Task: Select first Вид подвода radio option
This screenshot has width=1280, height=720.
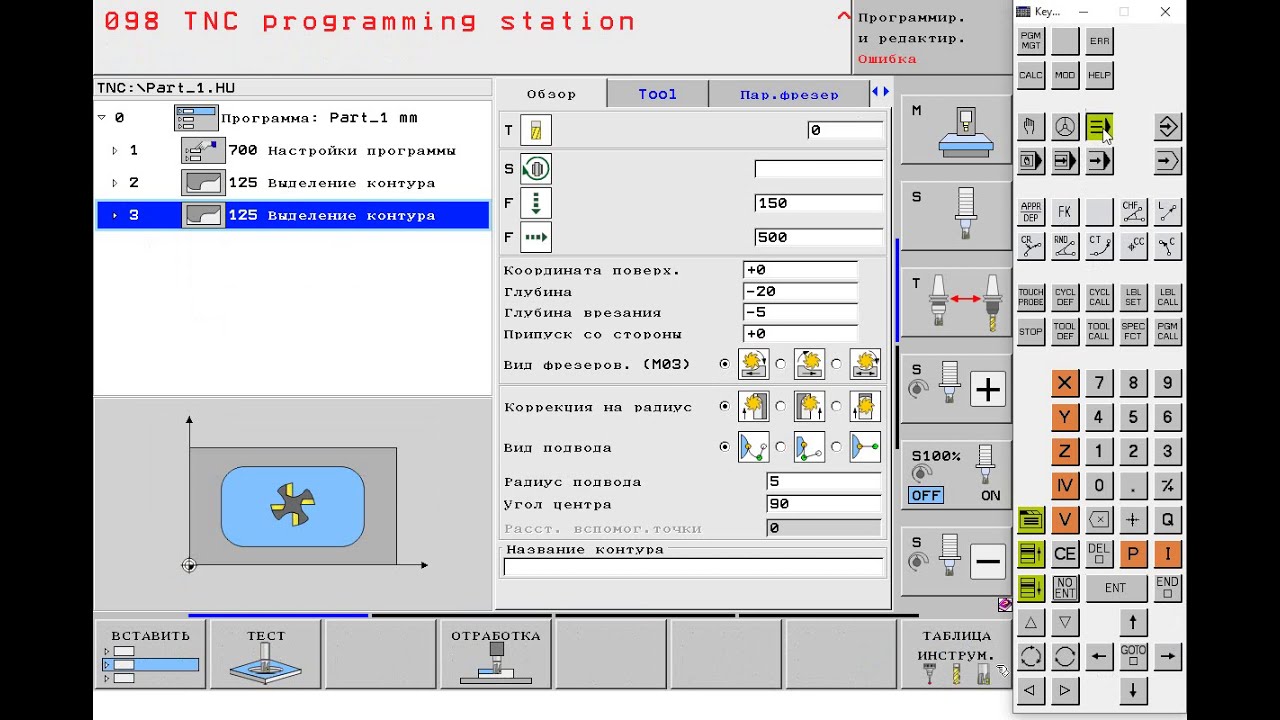Action: [724, 447]
